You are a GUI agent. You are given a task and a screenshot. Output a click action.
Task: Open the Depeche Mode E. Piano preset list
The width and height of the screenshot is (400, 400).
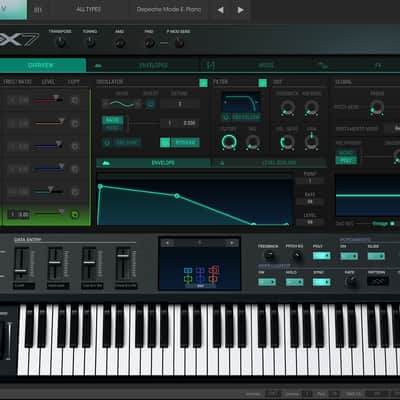click(169, 10)
